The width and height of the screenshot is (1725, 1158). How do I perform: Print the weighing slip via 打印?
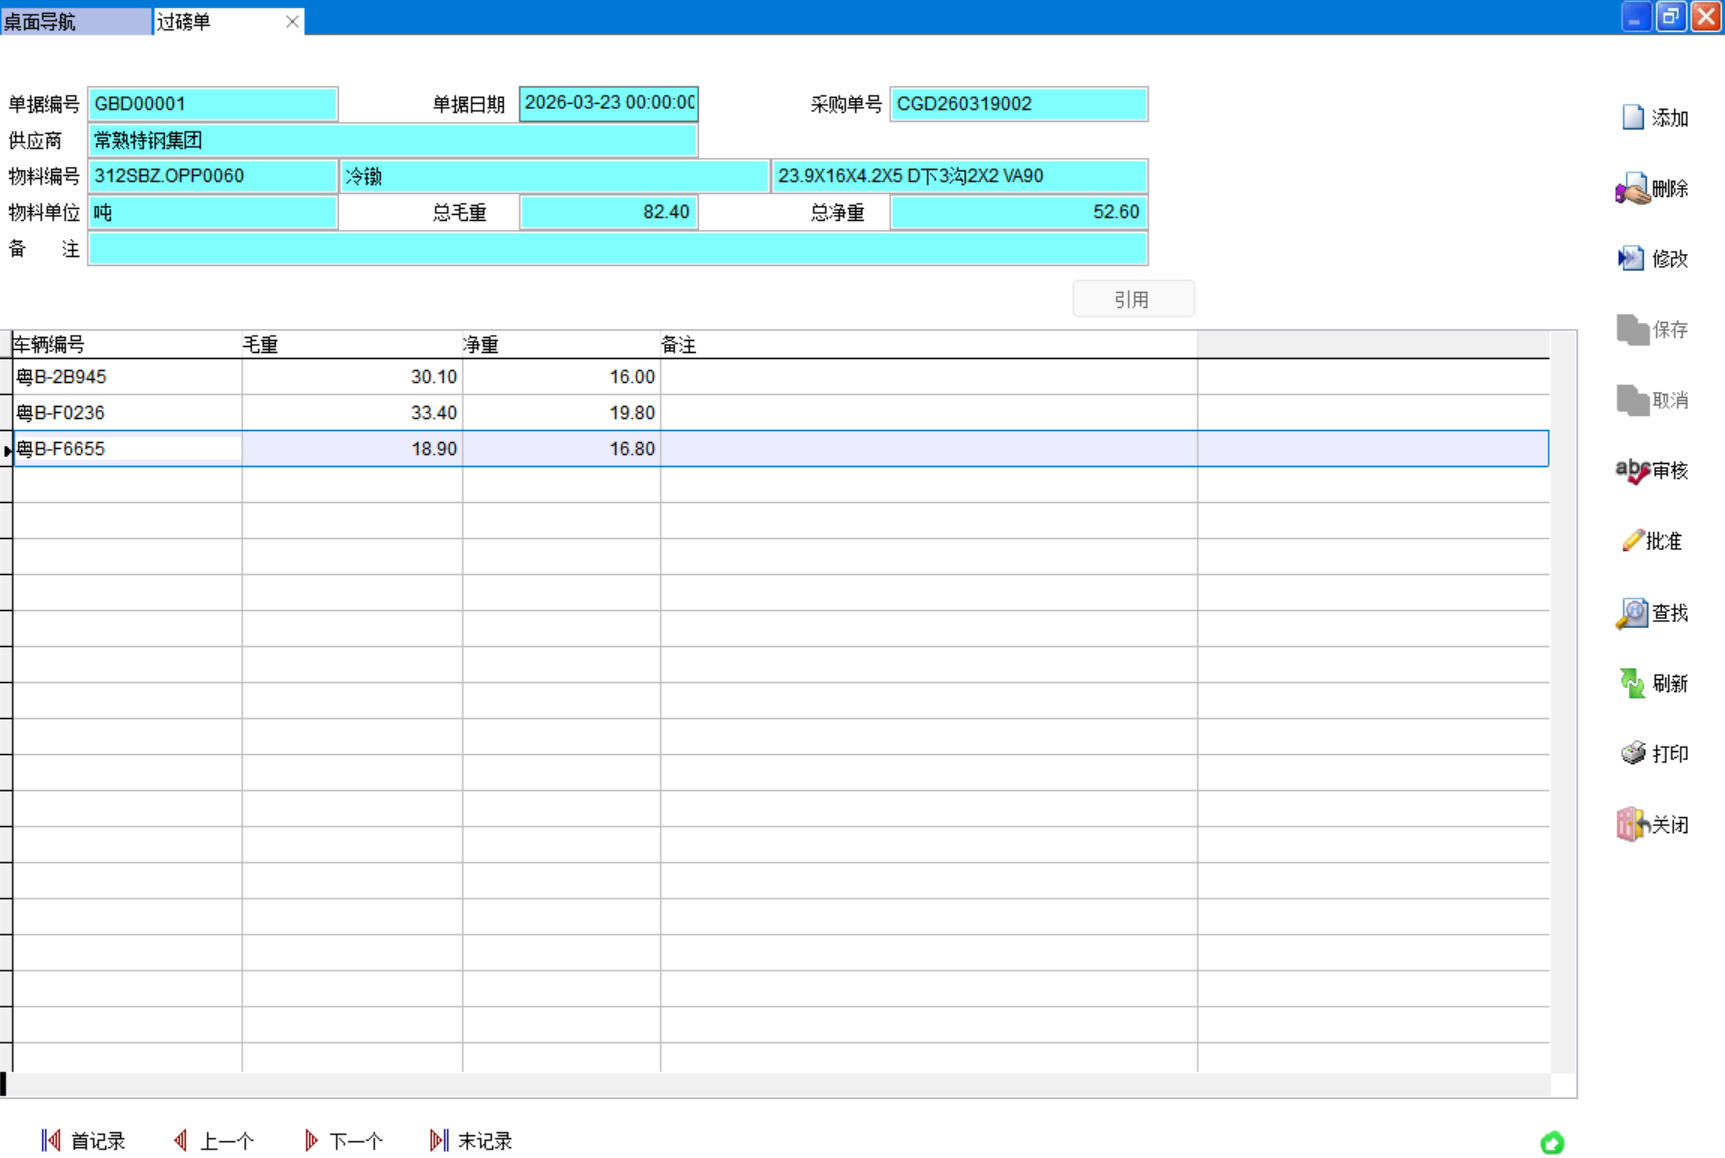tap(1633, 754)
